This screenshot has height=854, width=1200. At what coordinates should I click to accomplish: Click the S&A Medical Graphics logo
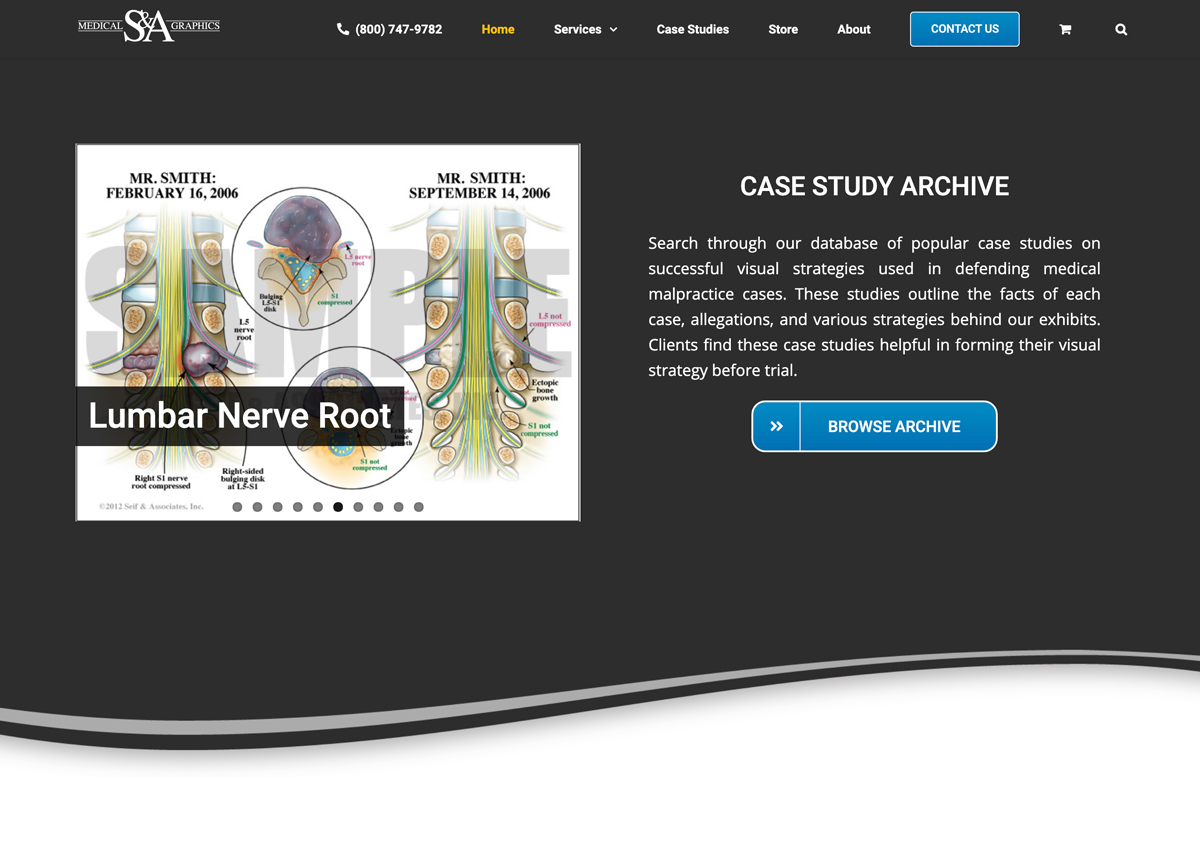pos(149,26)
